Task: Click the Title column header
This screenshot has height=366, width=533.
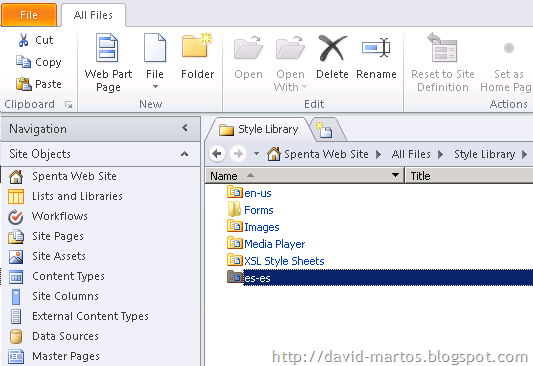Action: coord(469,176)
